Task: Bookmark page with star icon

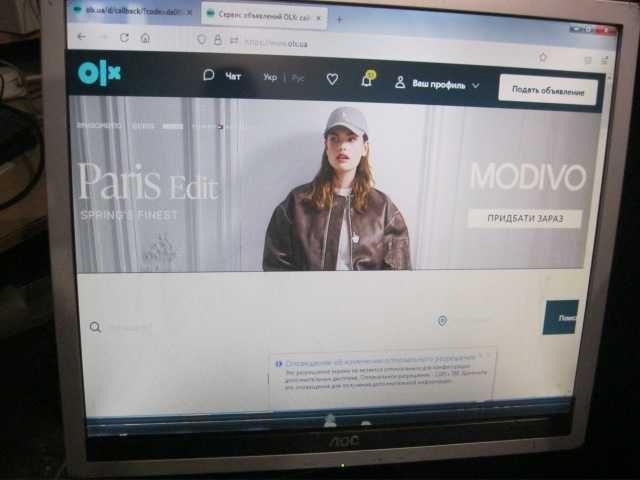Action: pos(542,57)
